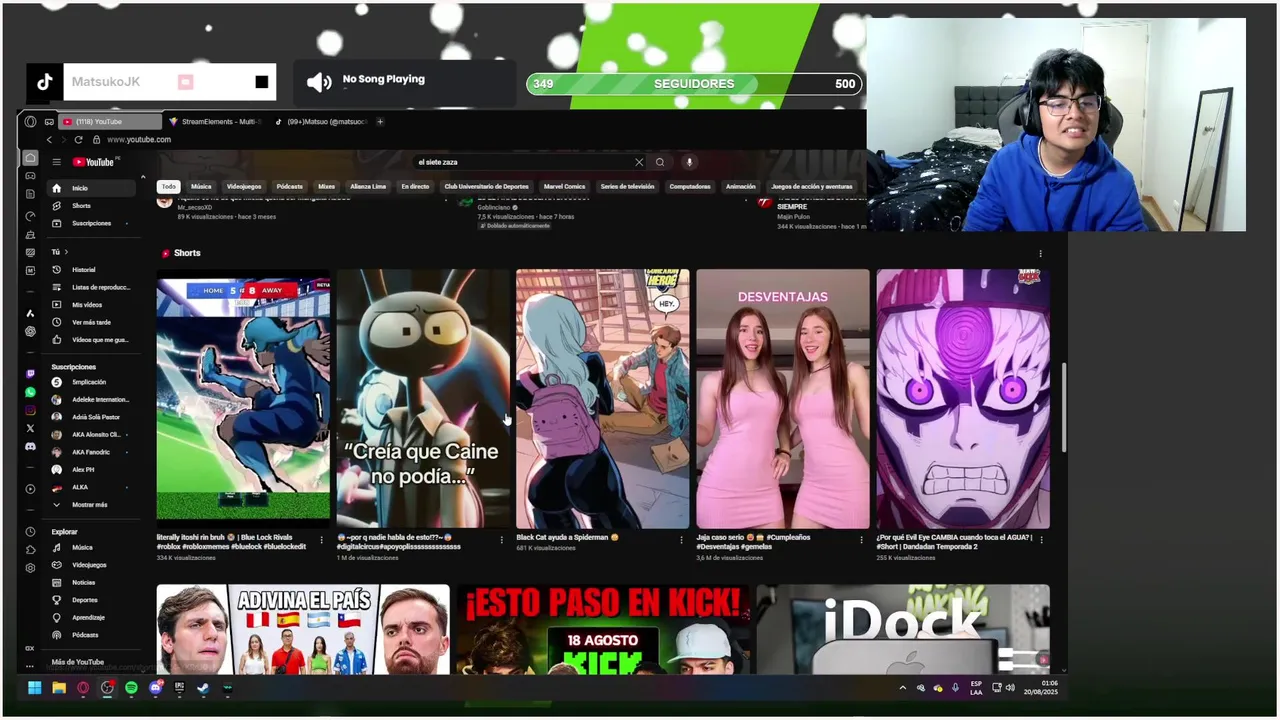Open File Explorer from the taskbar
This screenshot has width=1280, height=720.
[59, 688]
